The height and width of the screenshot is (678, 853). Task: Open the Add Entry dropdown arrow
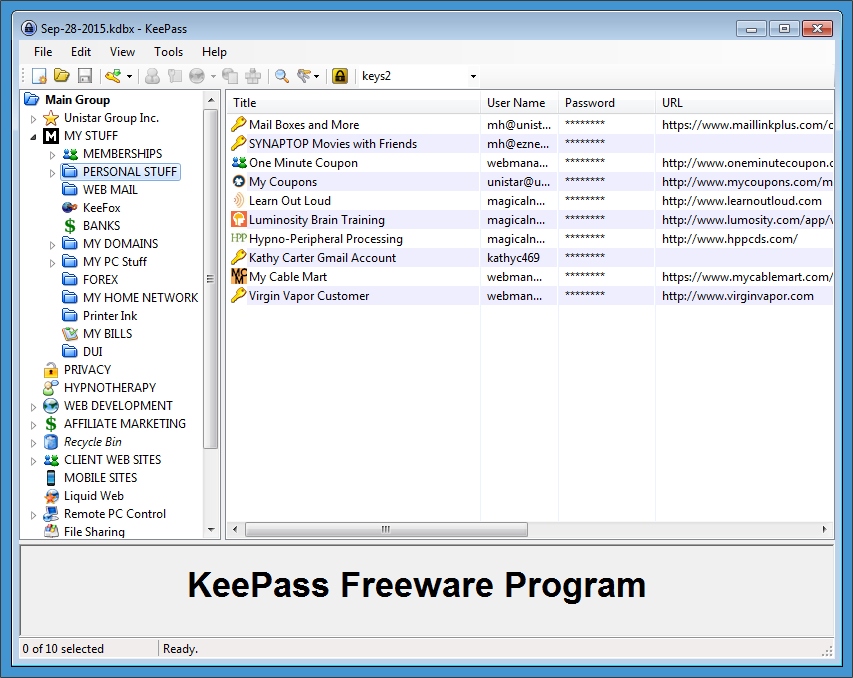(129, 77)
